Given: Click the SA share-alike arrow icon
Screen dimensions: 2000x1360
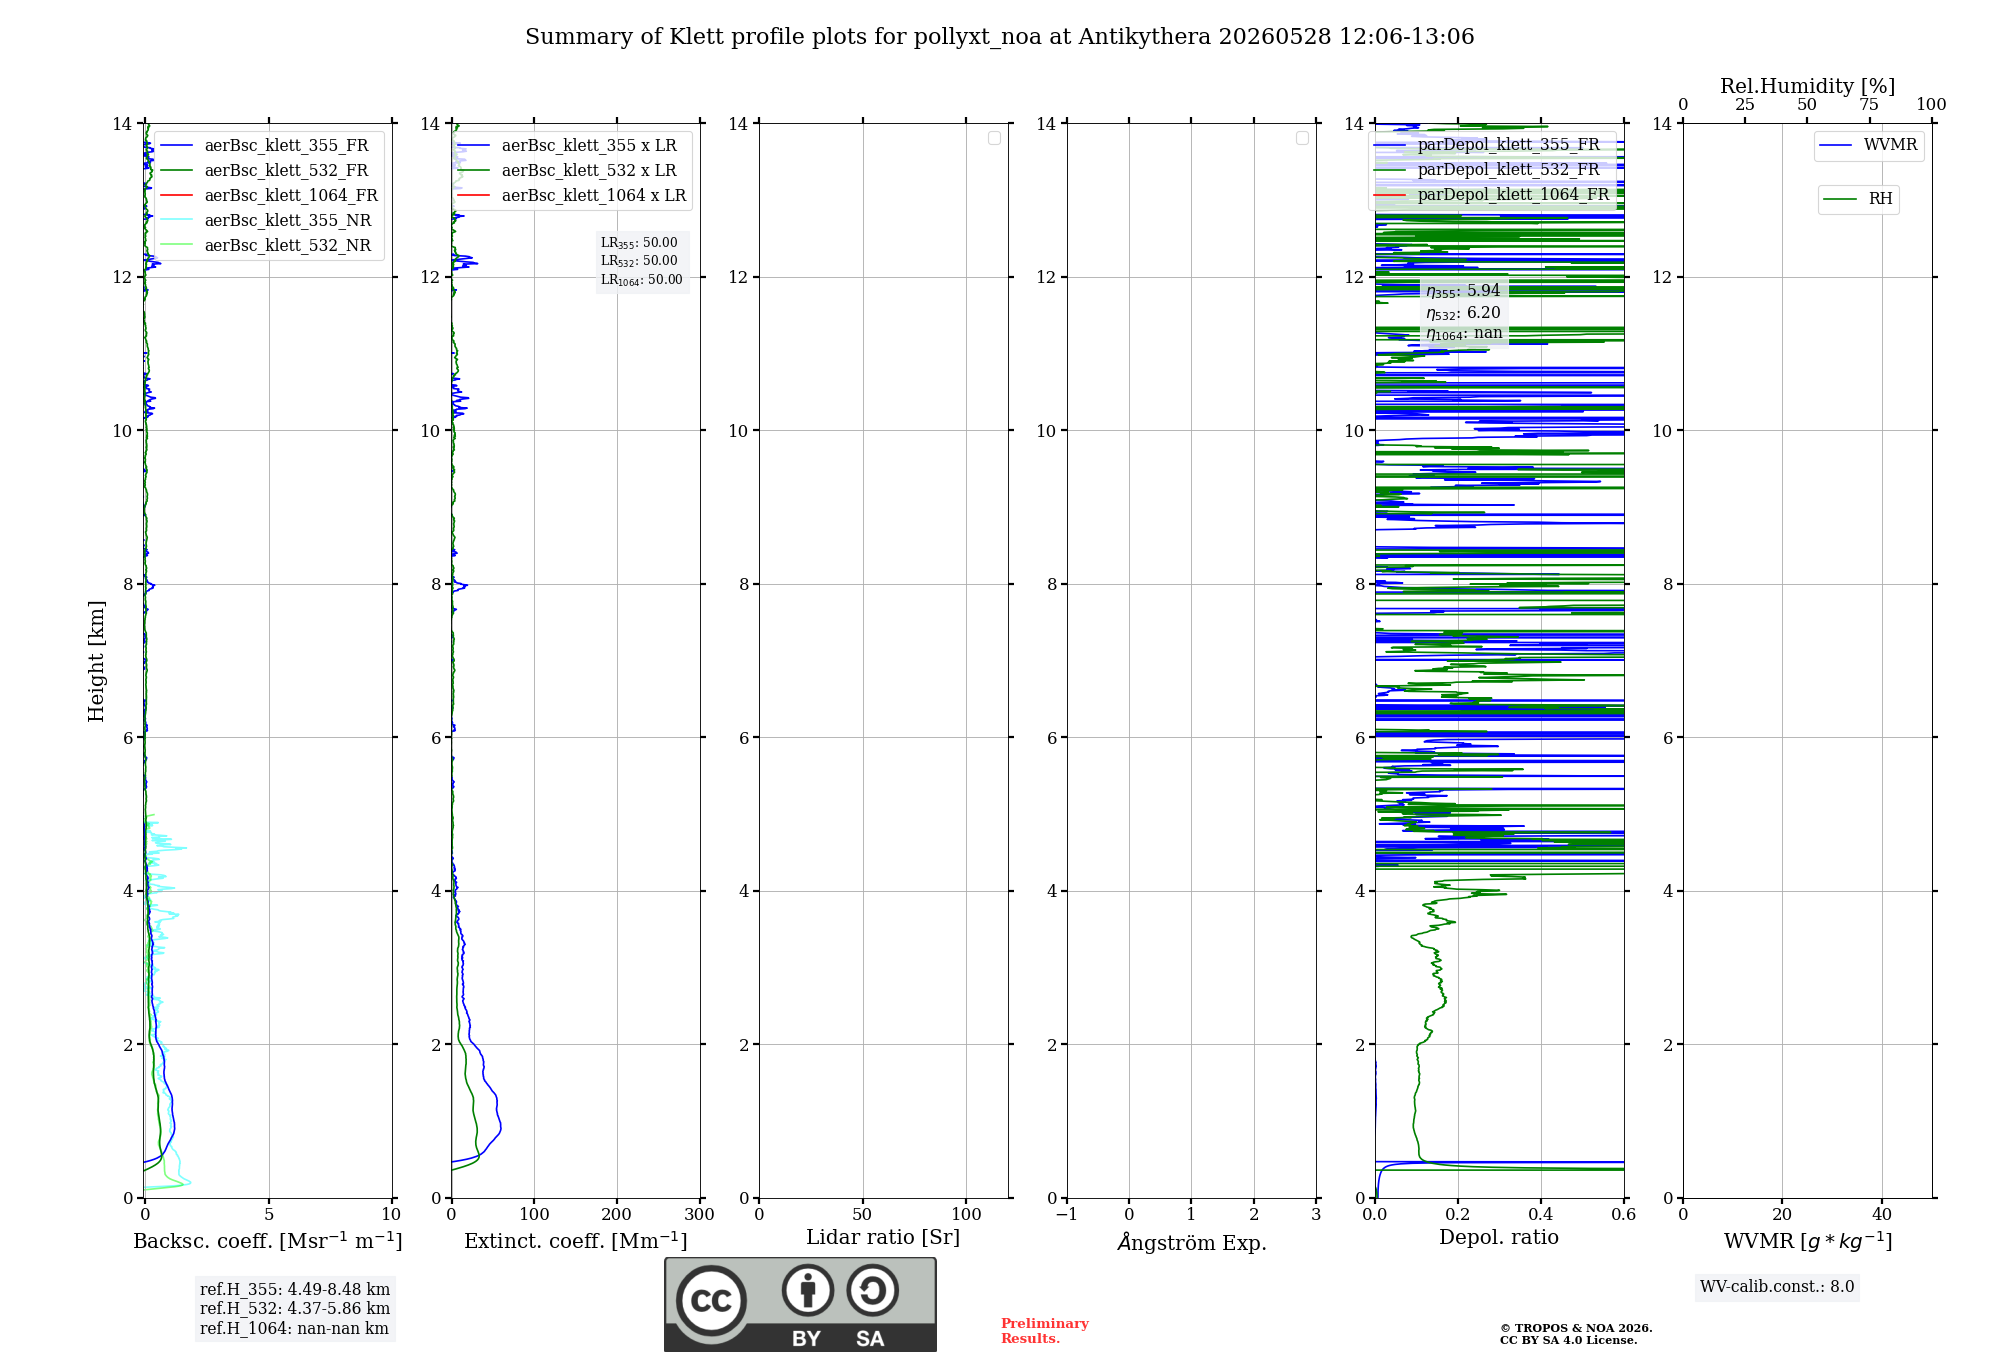Looking at the screenshot, I should coord(873,1290).
